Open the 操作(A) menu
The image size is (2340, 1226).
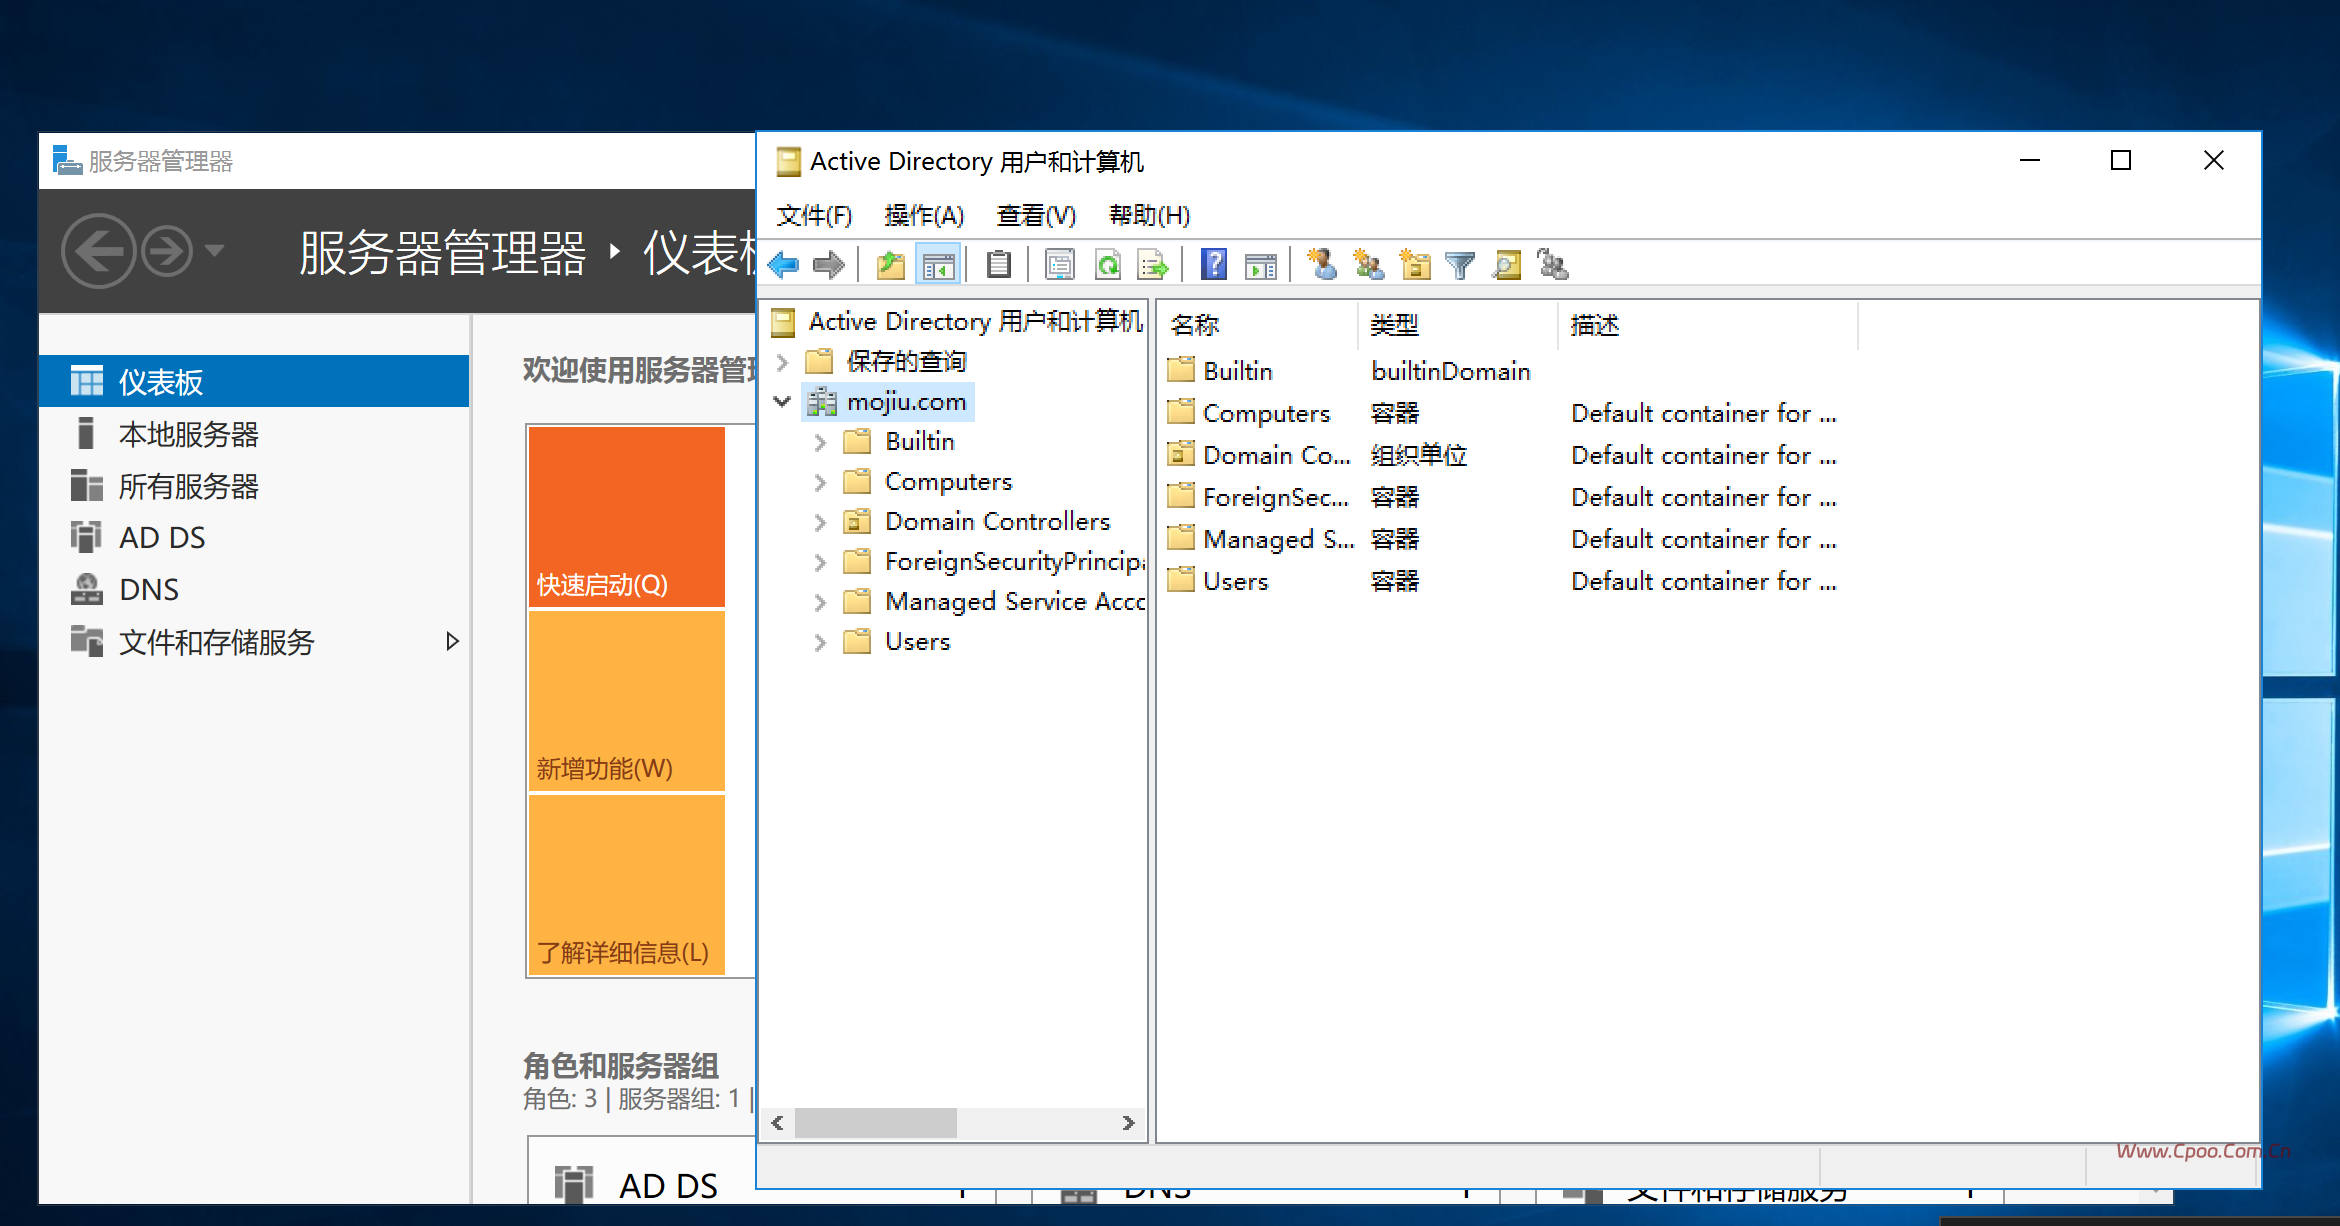pos(924,215)
